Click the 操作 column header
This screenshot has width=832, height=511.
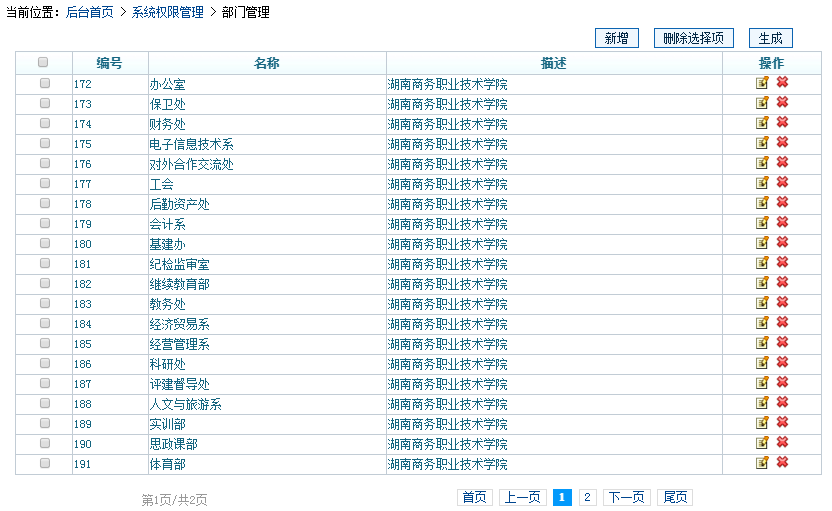[x=772, y=63]
